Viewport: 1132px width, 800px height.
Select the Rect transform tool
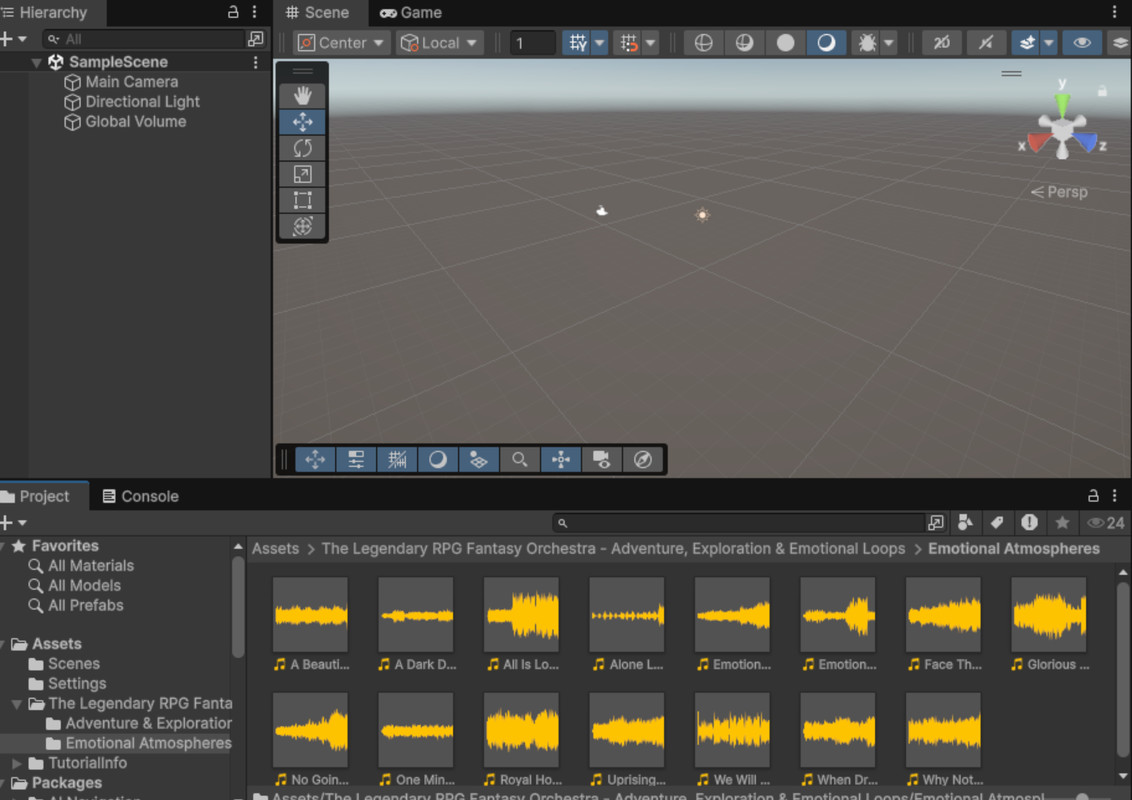(x=302, y=200)
